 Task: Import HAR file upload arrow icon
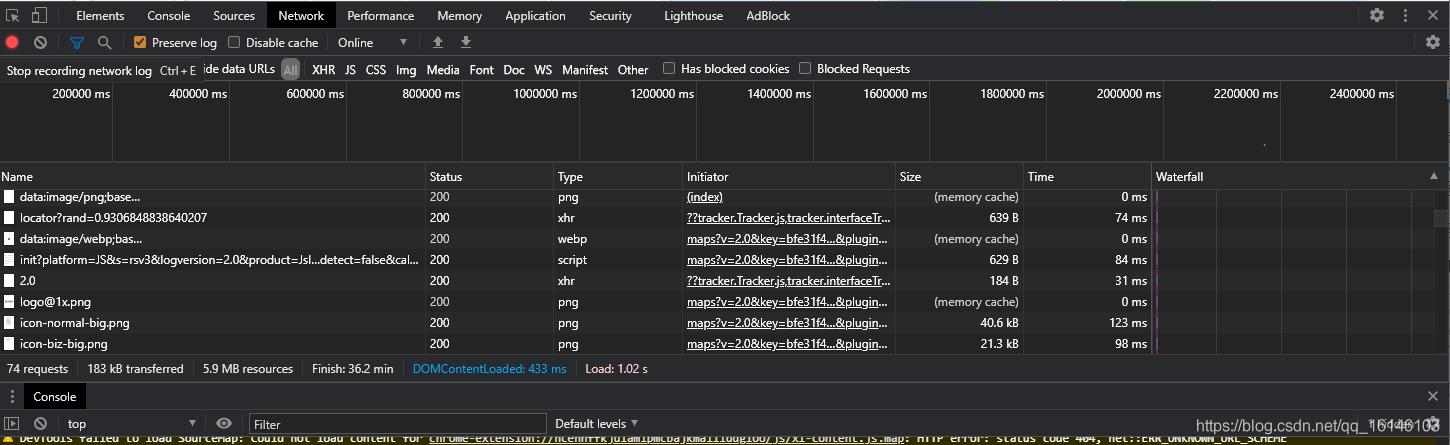pos(437,42)
